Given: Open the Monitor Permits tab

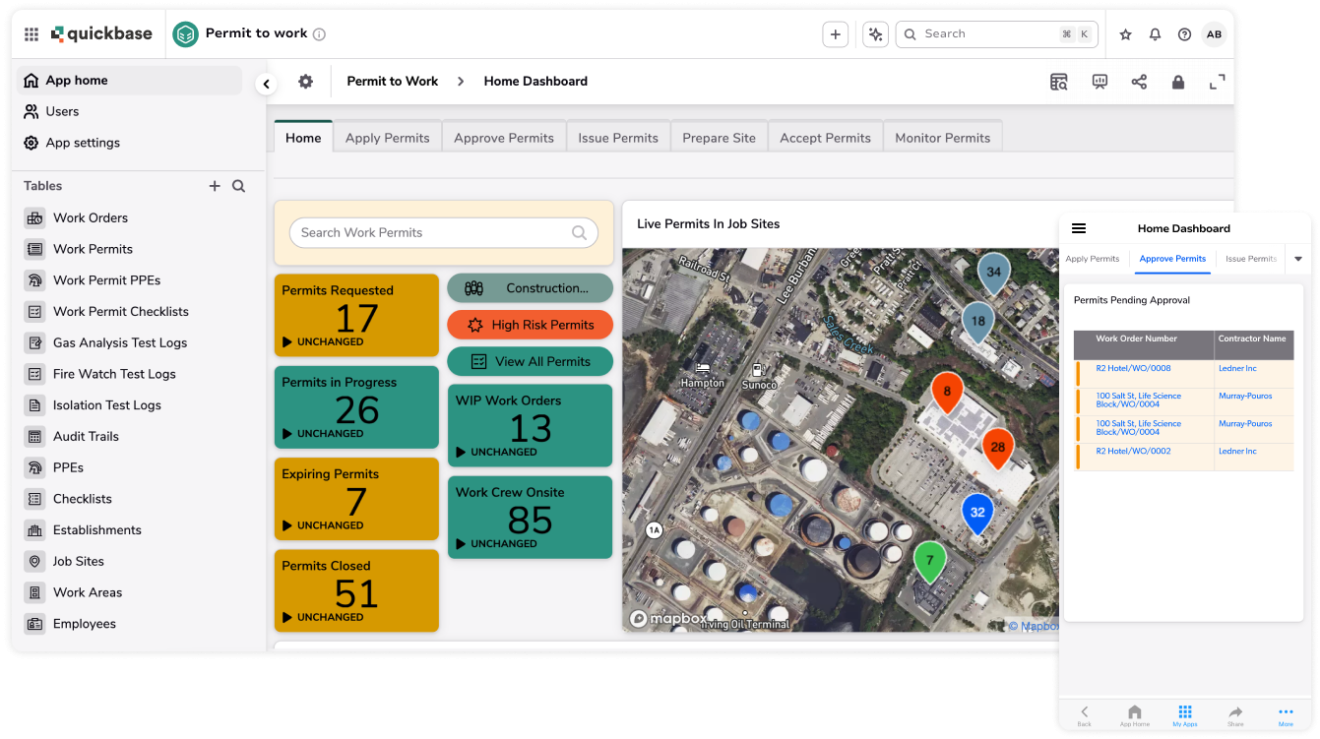Looking at the screenshot, I should [x=941, y=137].
